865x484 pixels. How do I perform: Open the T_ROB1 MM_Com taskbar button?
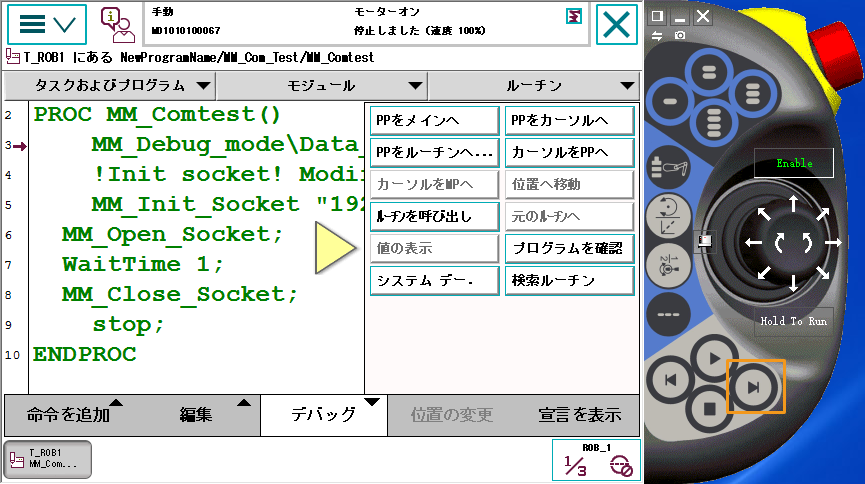[x=47, y=459]
